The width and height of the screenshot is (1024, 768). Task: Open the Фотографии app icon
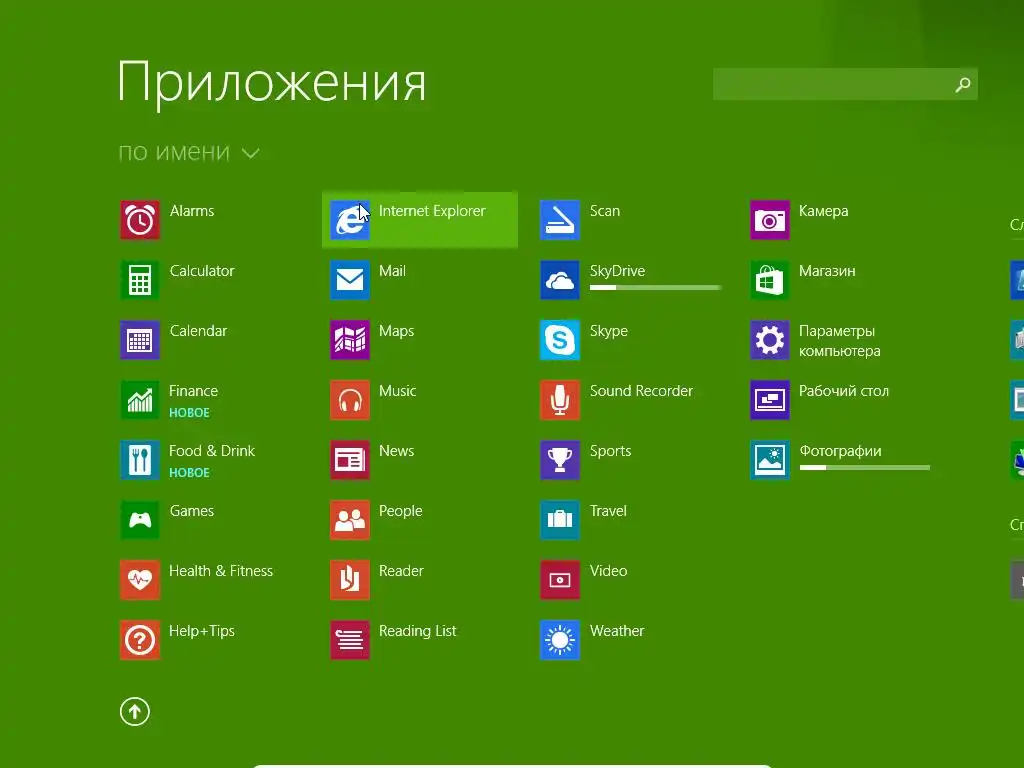pos(770,460)
